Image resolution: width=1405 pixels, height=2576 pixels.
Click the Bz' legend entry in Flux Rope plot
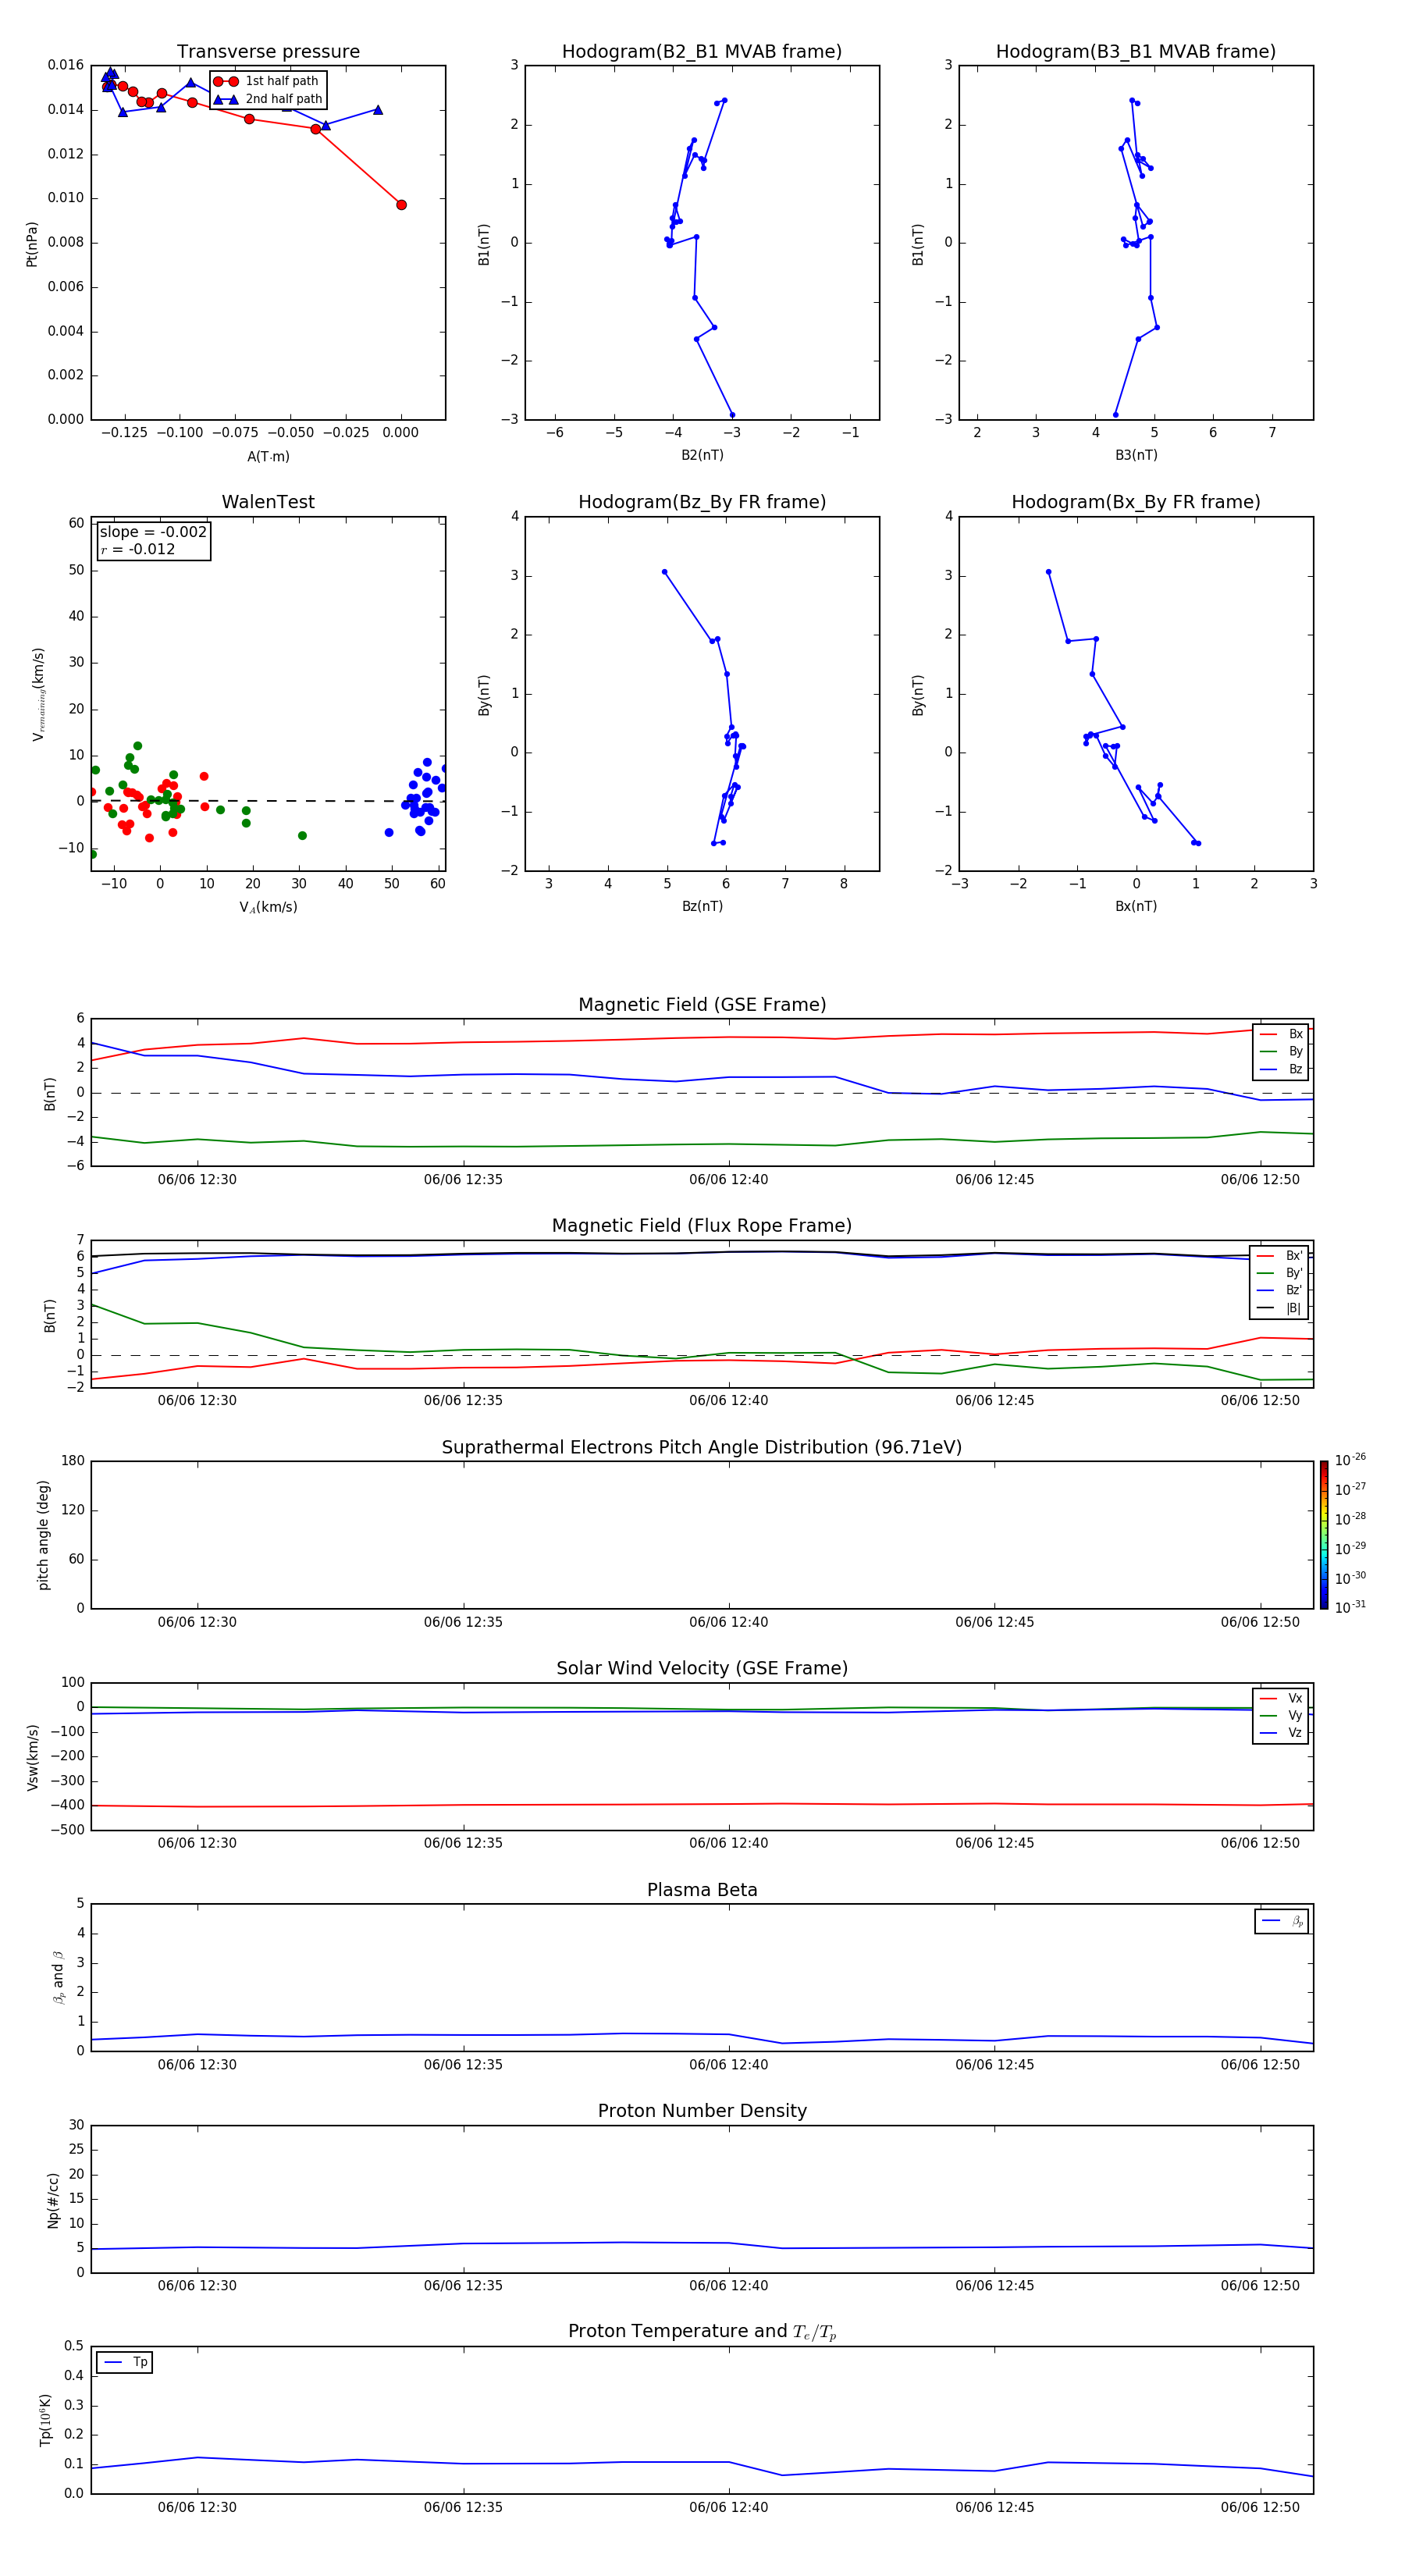1280,1290
